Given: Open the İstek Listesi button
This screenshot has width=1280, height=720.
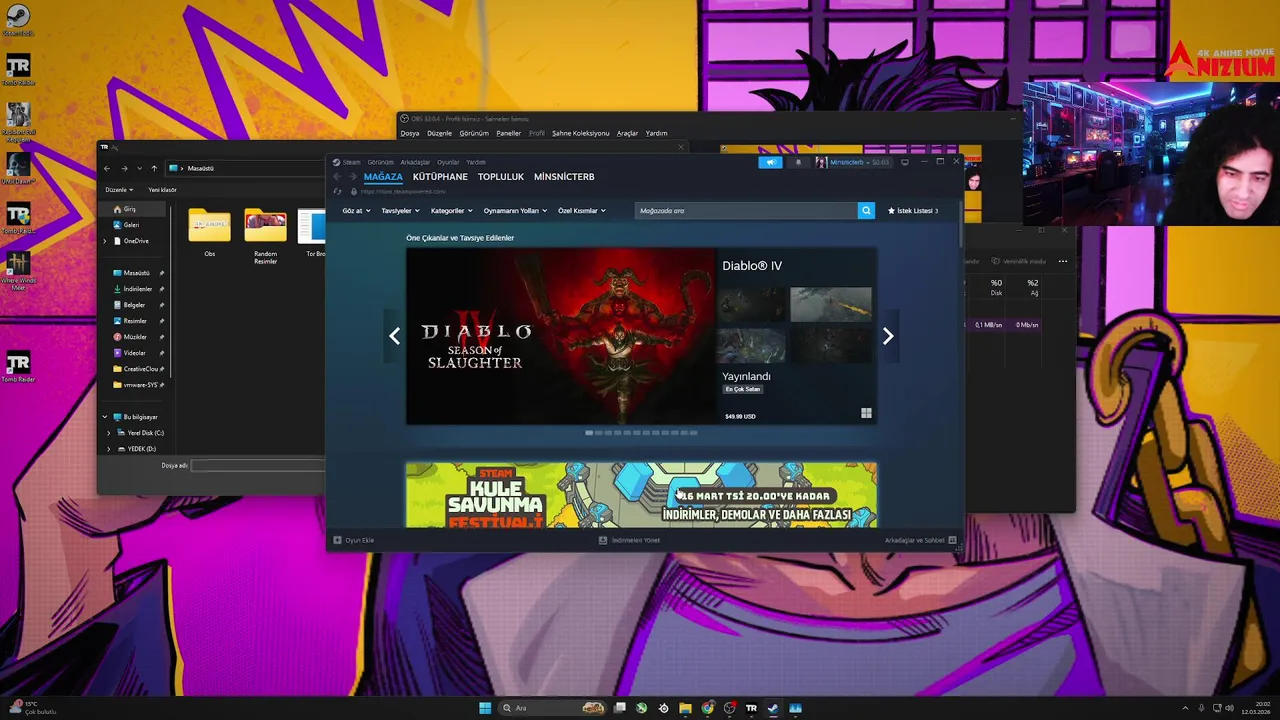Looking at the screenshot, I should tap(913, 211).
